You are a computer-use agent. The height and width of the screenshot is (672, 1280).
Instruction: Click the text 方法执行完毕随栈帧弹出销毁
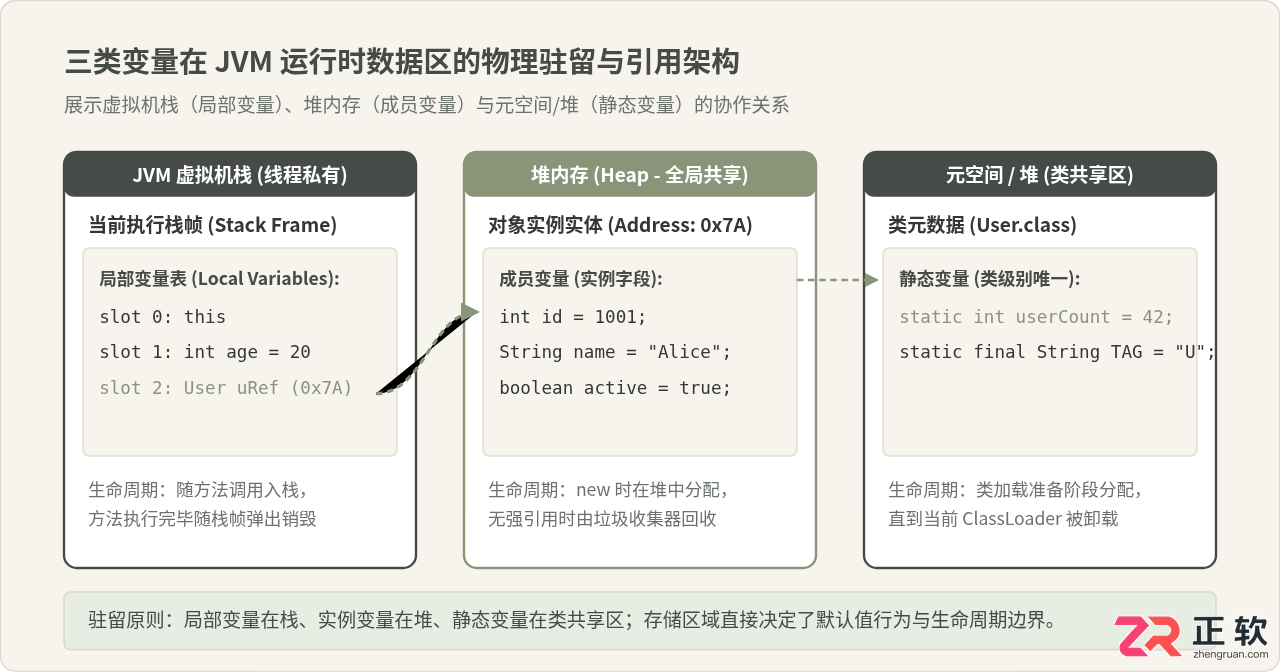tap(203, 519)
